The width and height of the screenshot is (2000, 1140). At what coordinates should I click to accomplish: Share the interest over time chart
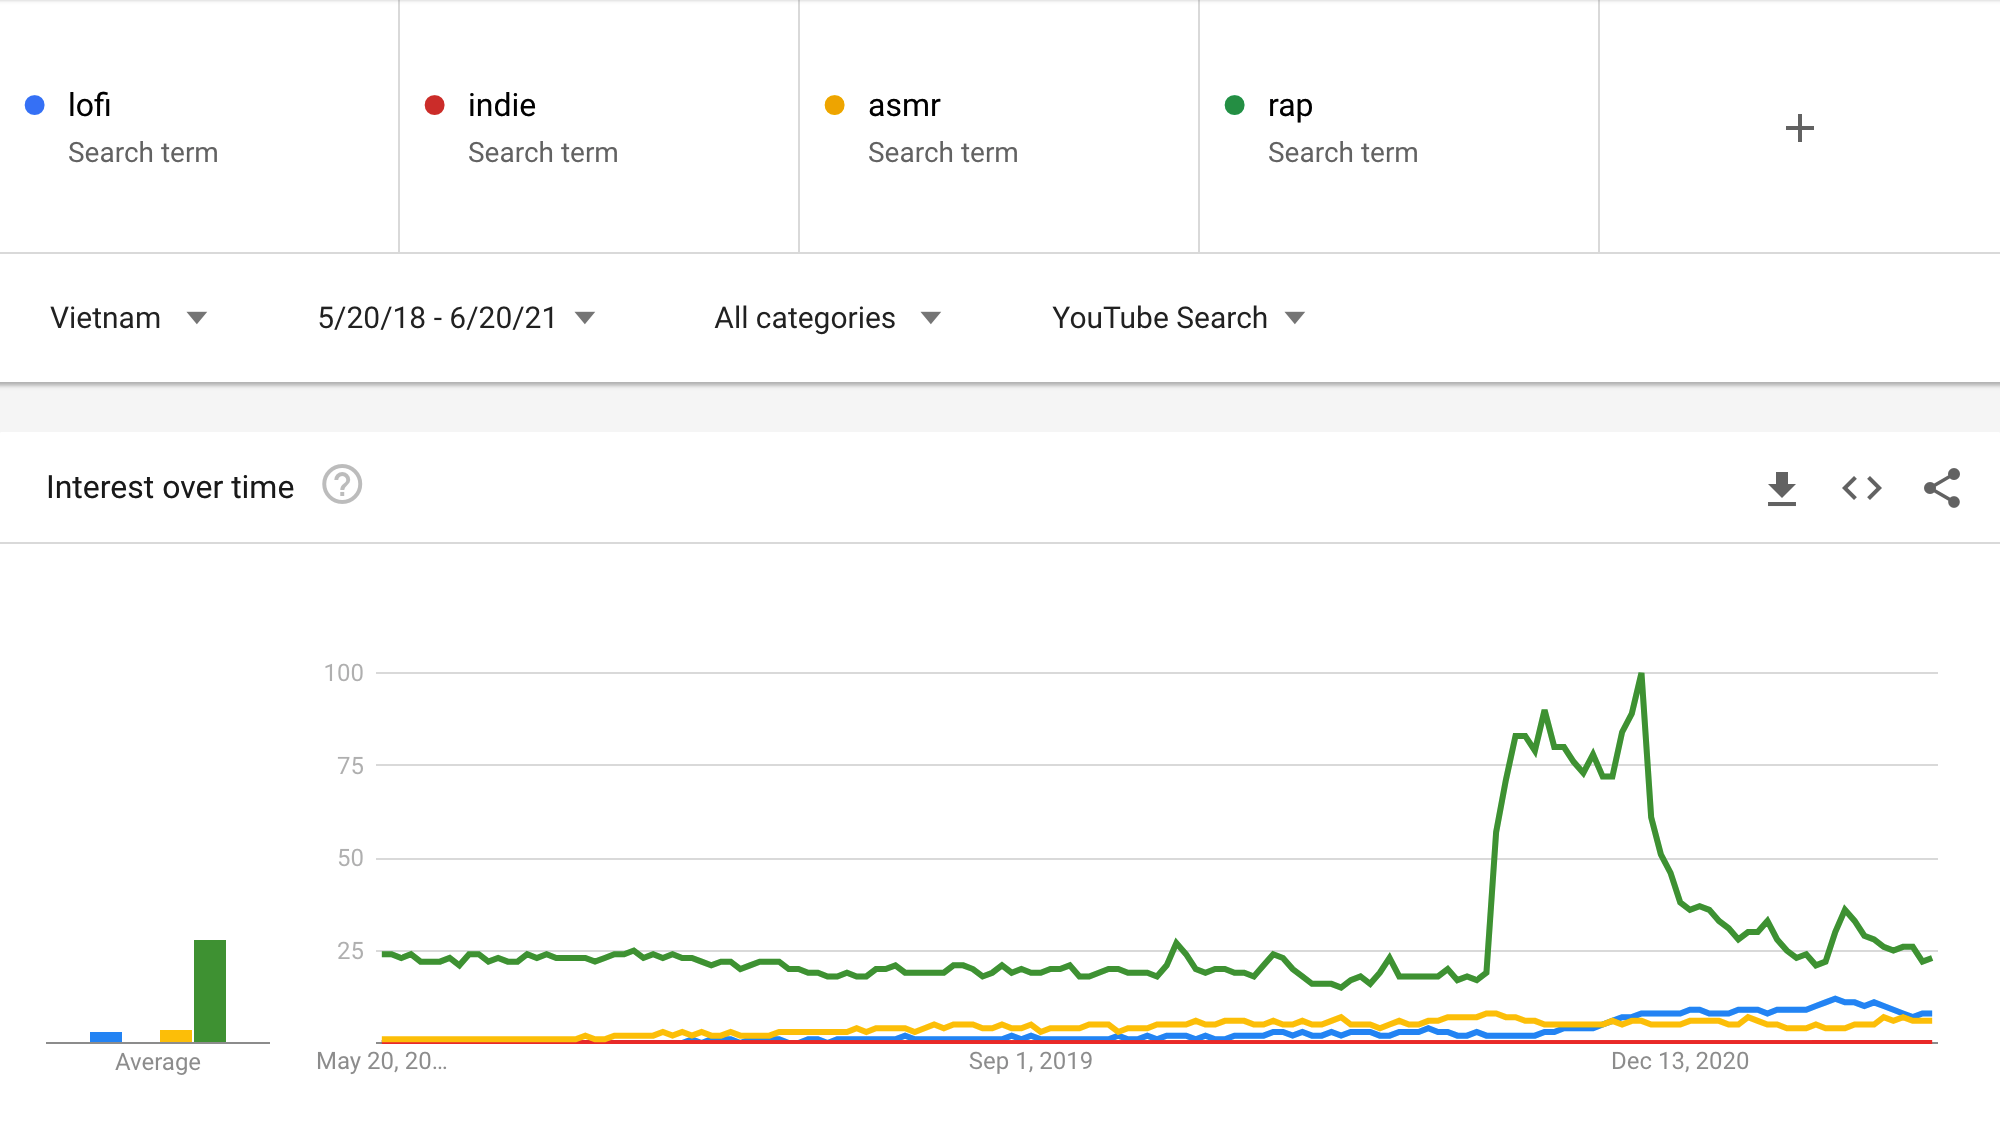click(1941, 488)
